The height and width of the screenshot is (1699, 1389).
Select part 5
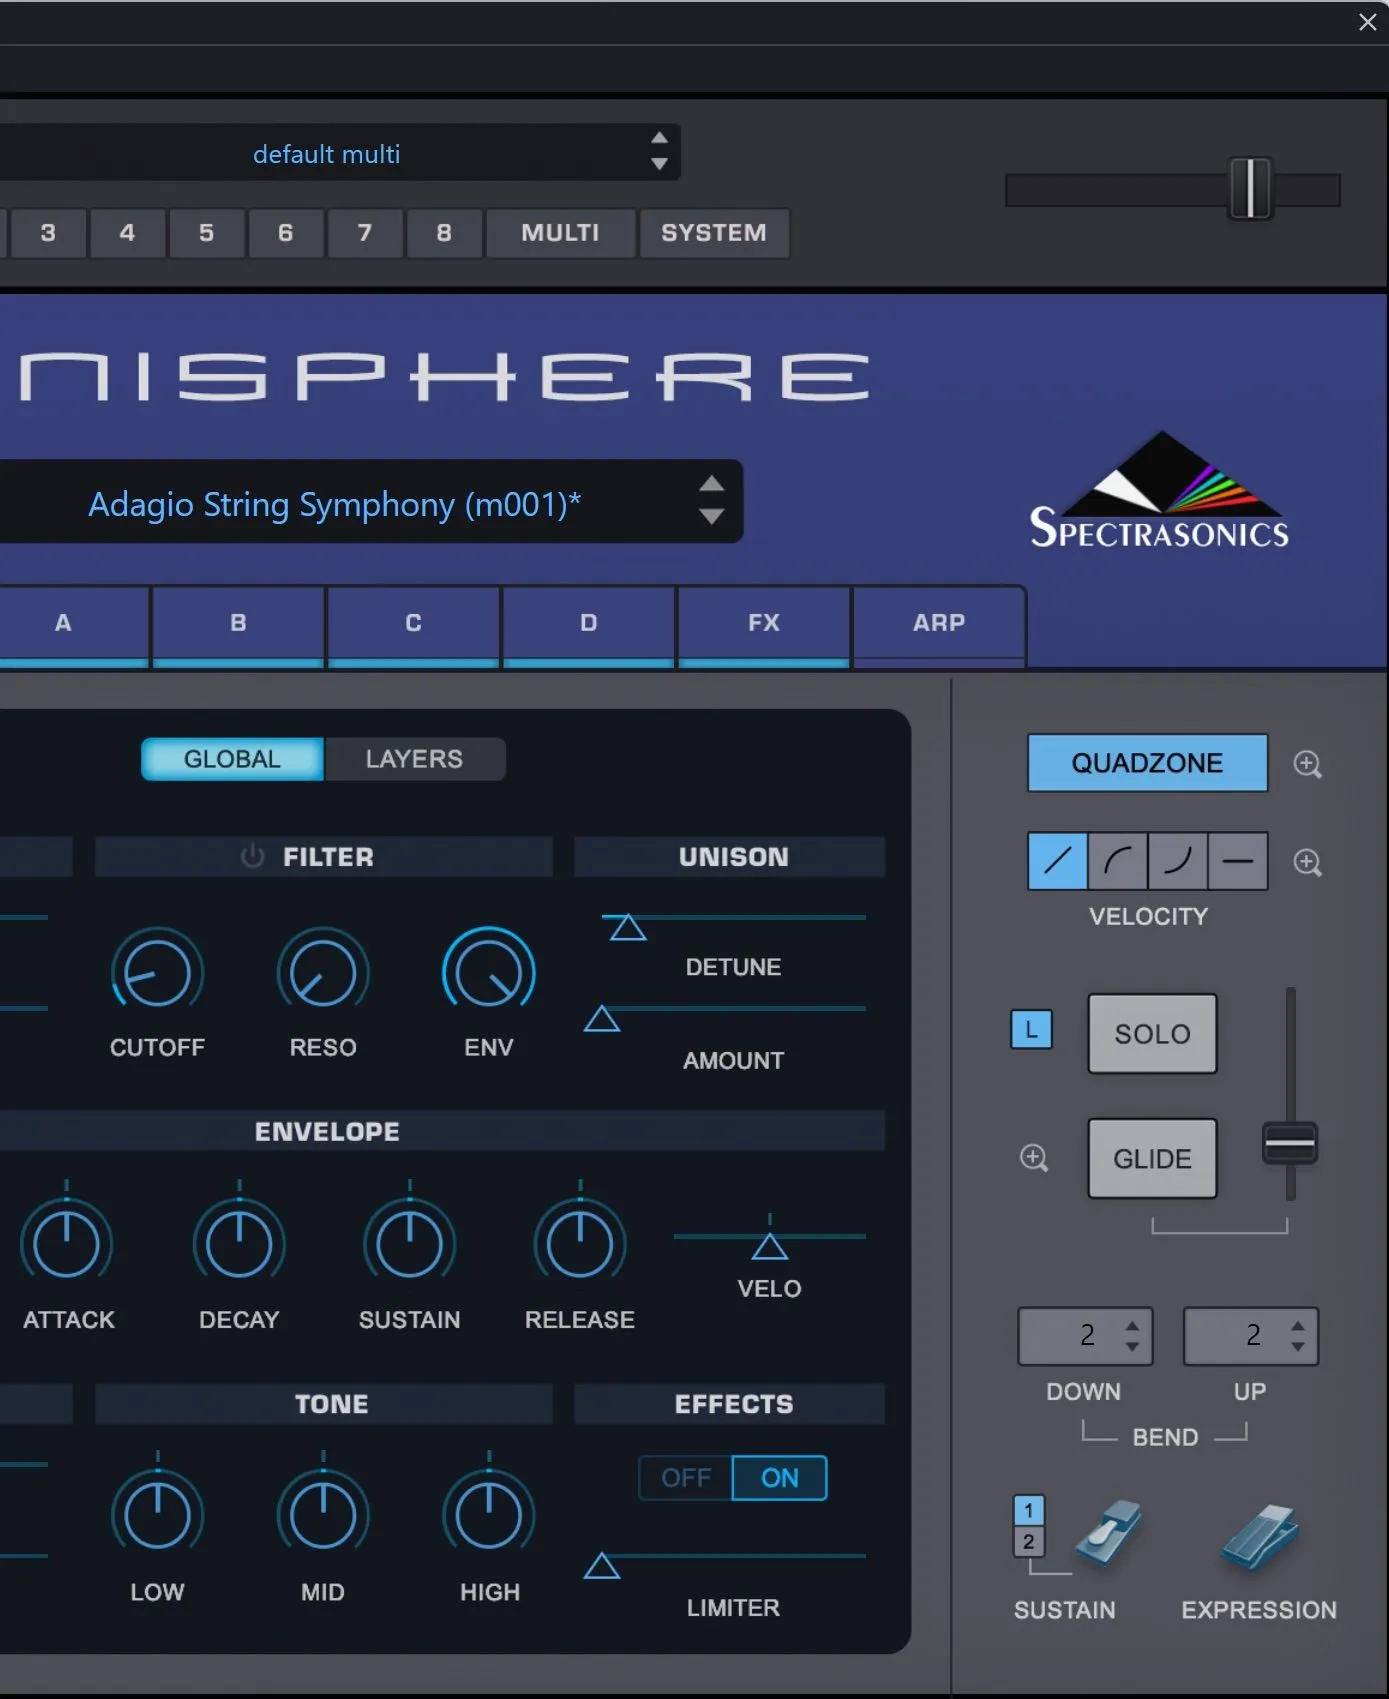coord(206,233)
